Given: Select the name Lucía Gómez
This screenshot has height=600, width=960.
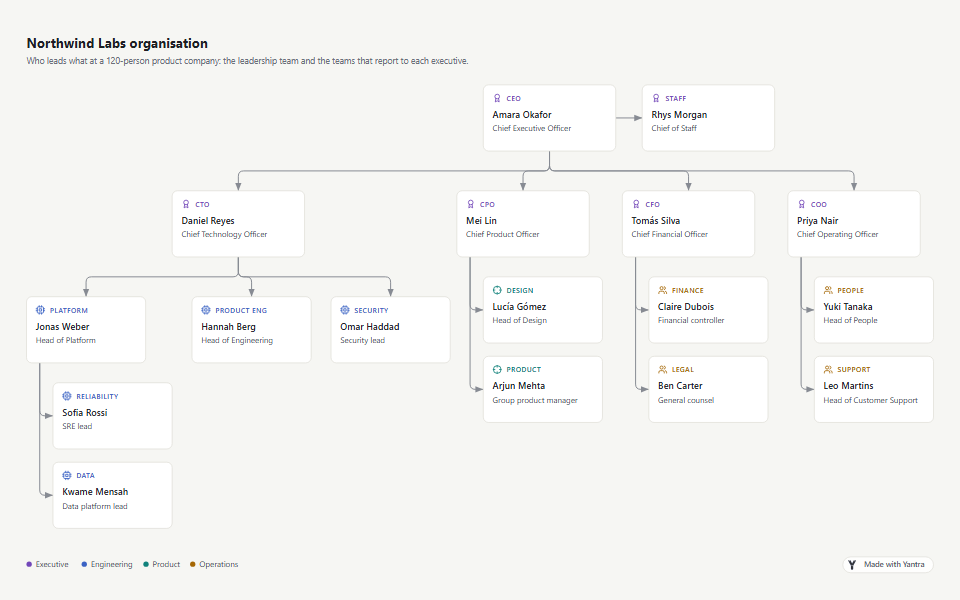Looking at the screenshot, I should pos(519,307).
